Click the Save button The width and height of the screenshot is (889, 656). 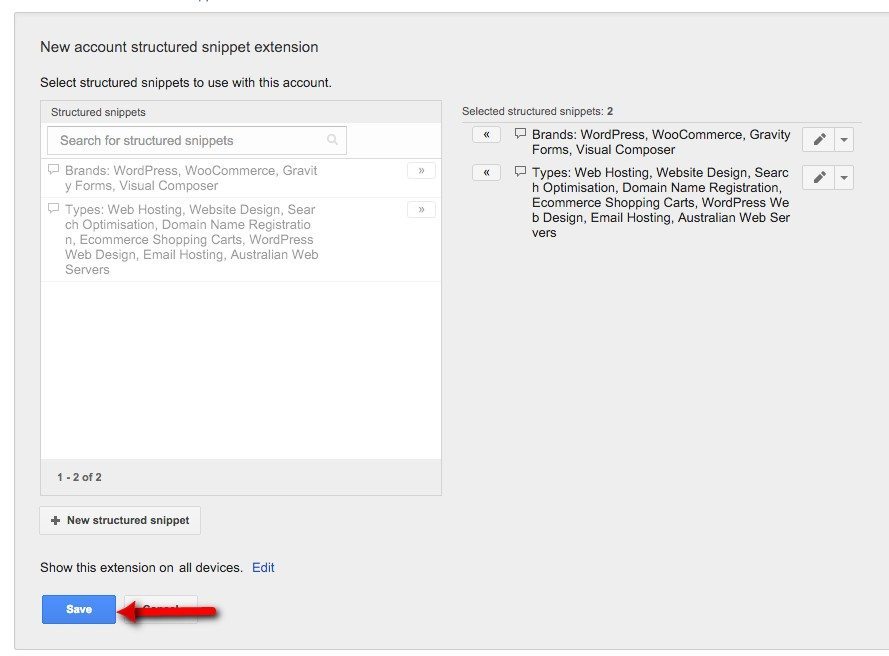pyautogui.click(x=78, y=608)
